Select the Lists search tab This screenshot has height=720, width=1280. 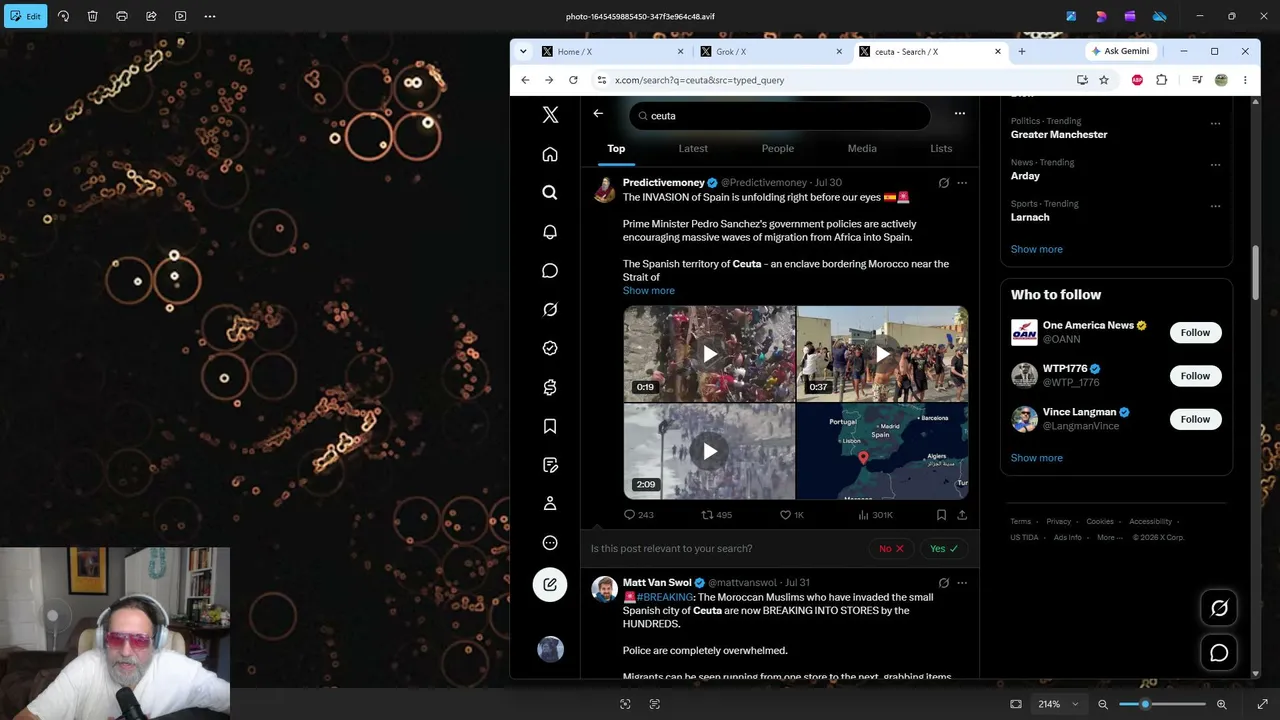pos(941,149)
